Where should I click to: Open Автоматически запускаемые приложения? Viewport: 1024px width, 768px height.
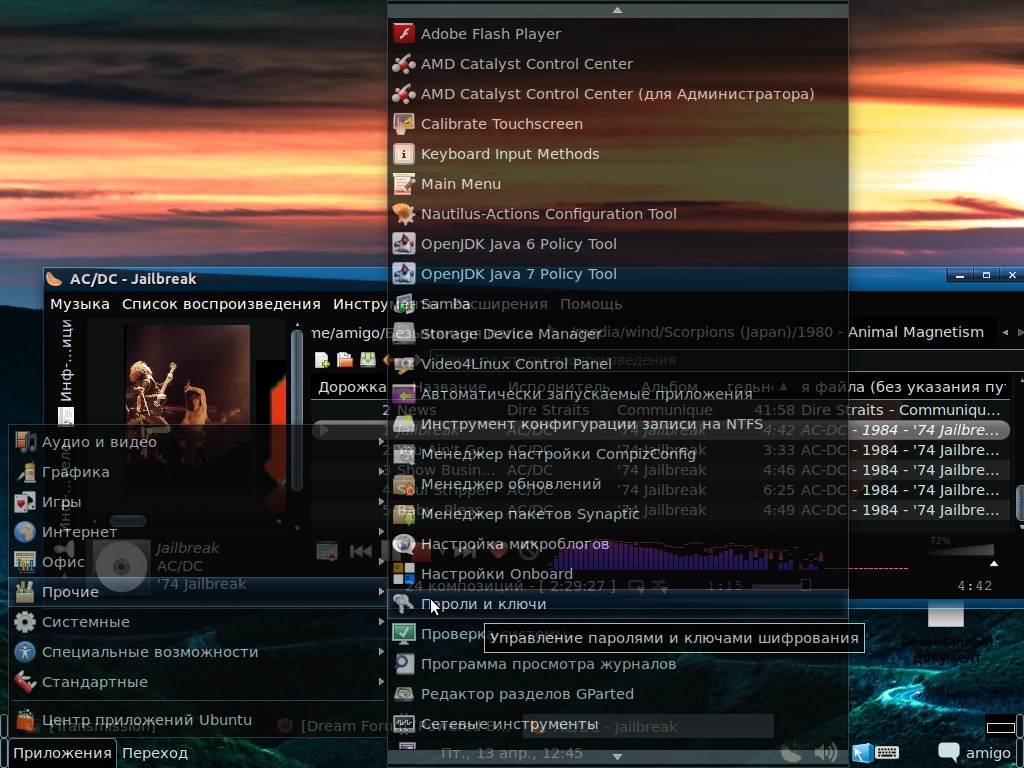tap(617, 394)
